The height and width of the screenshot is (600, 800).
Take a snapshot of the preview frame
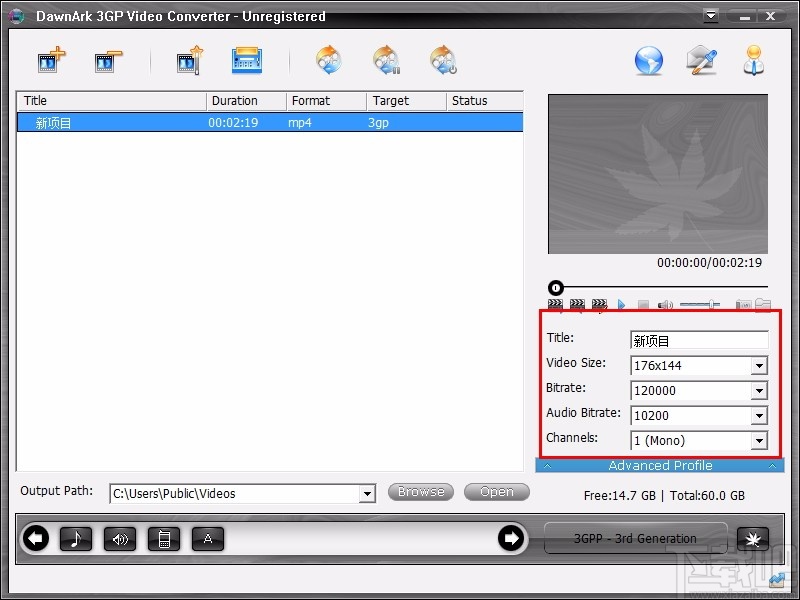point(743,305)
